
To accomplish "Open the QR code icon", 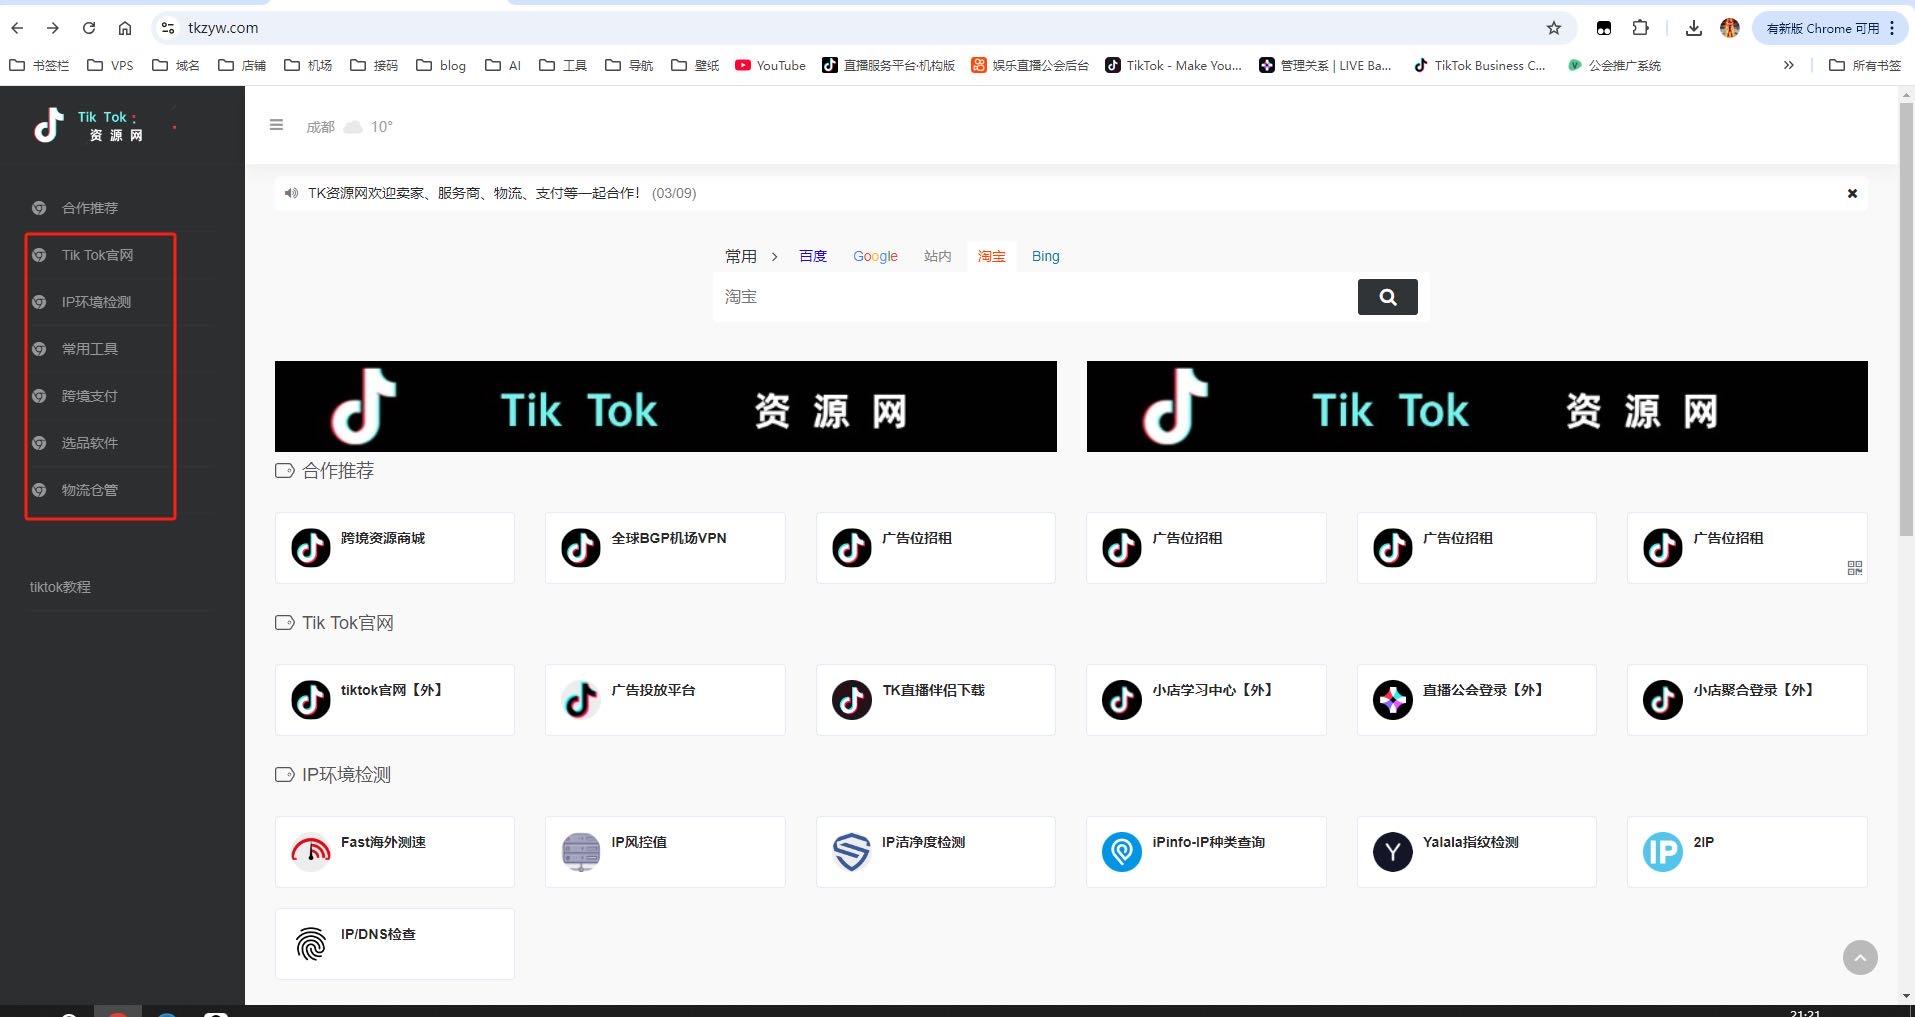I will coord(1855,568).
